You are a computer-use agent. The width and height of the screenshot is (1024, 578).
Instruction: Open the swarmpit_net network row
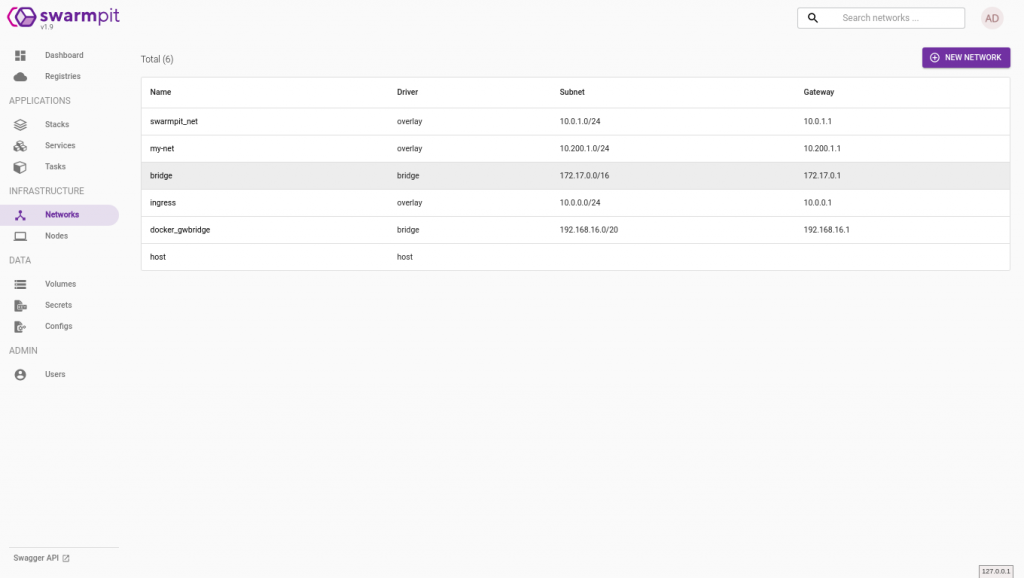[174, 121]
